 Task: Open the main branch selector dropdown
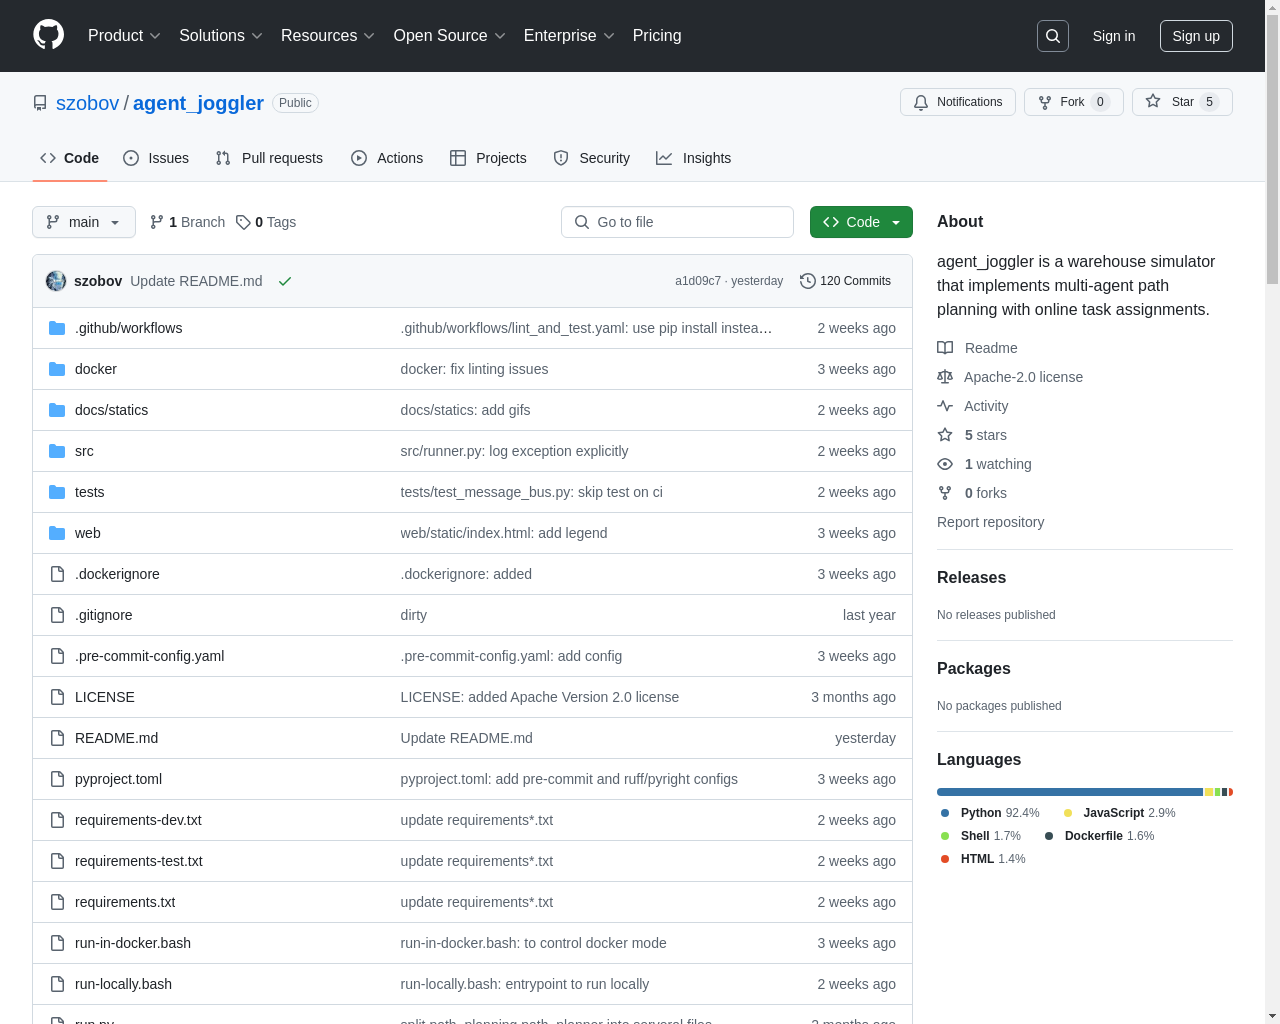click(84, 222)
